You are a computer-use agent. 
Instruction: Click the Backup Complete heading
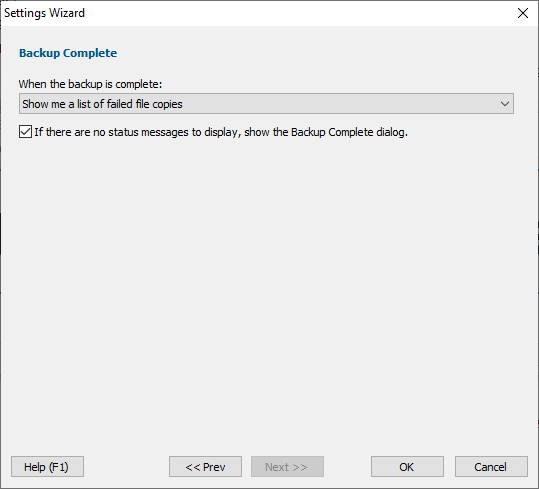tap(68, 53)
